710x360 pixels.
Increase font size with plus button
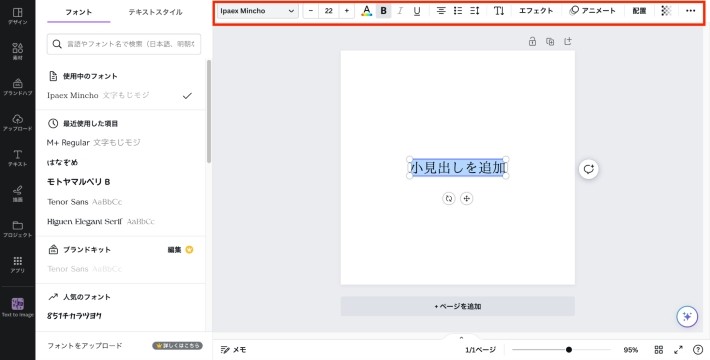tap(347, 11)
